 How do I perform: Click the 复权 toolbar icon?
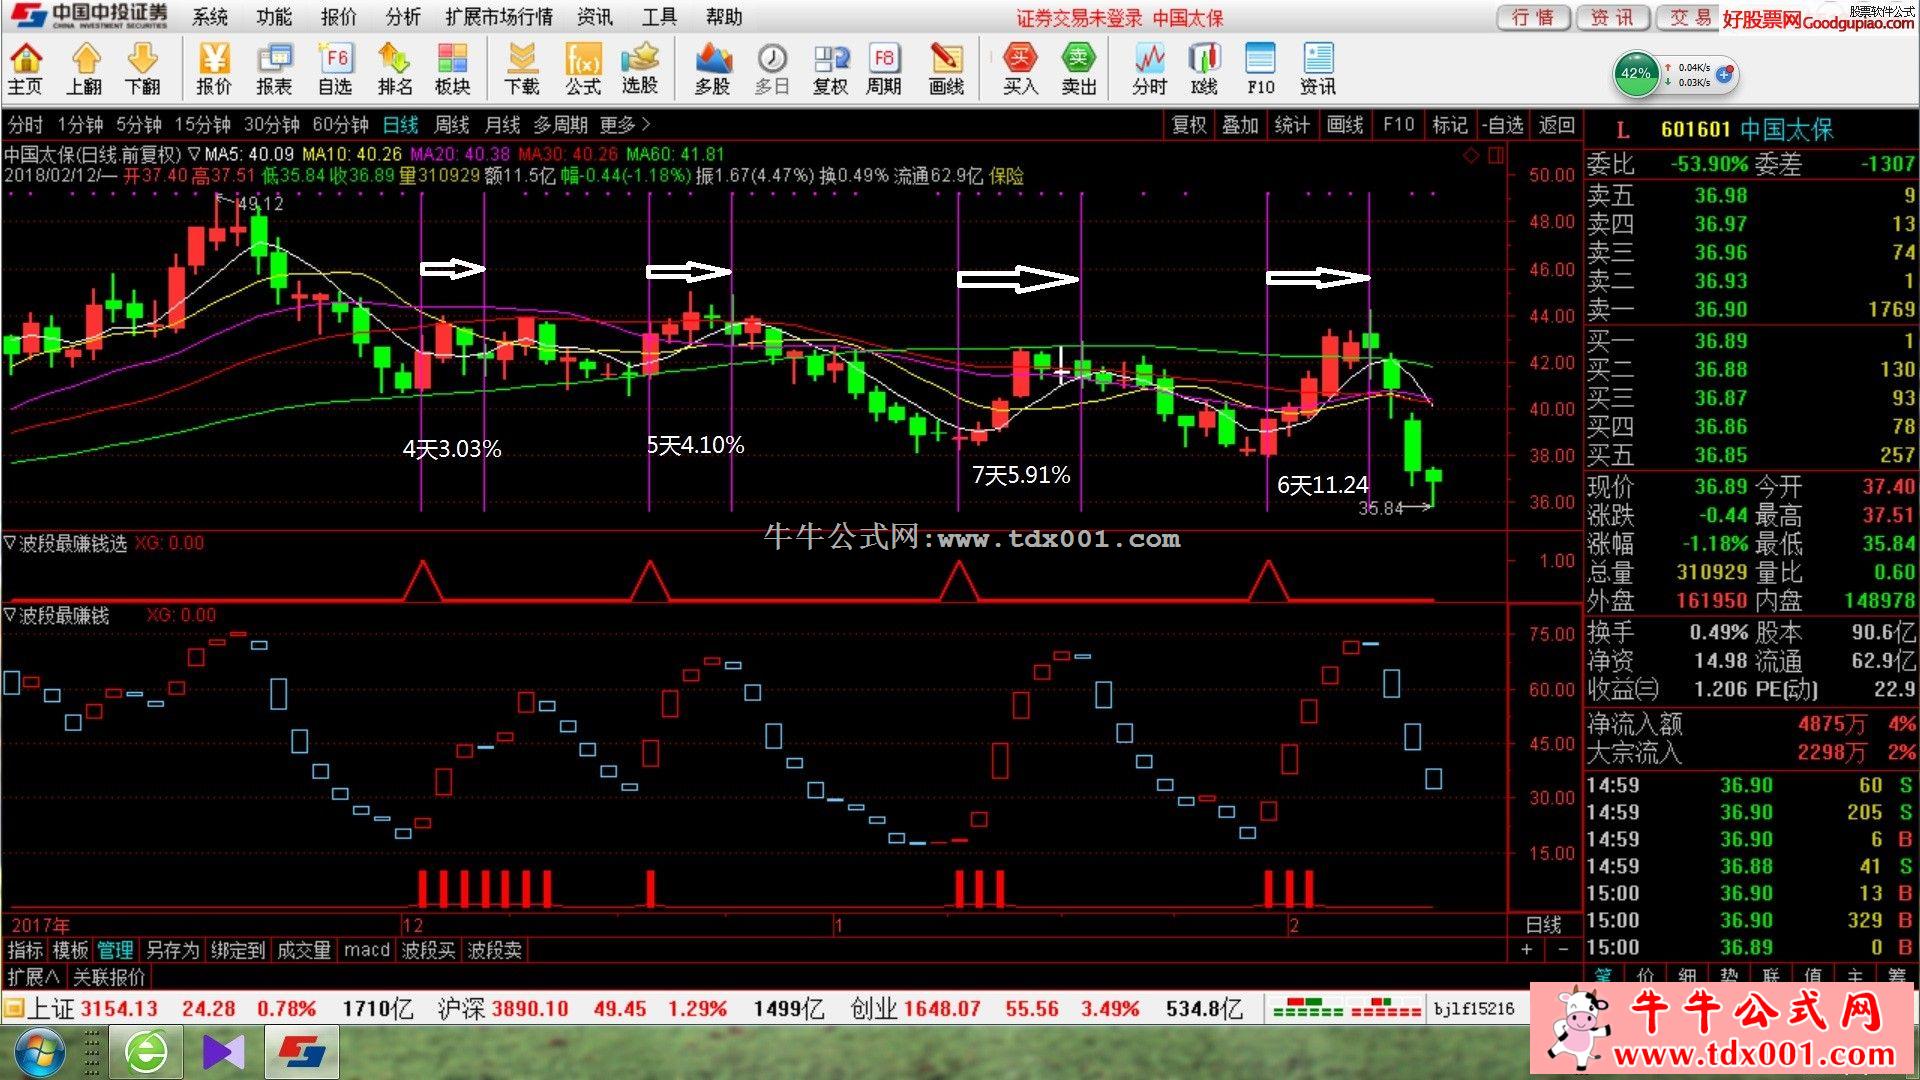pyautogui.click(x=830, y=69)
